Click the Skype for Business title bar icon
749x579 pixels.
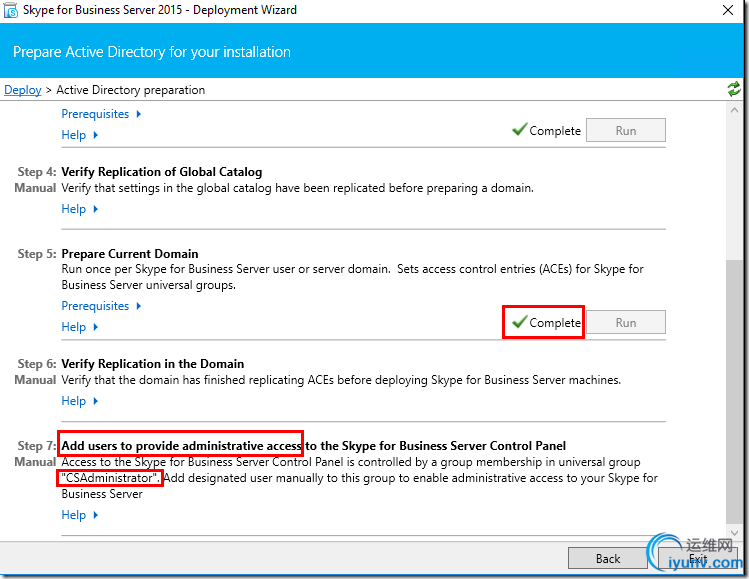click(x=11, y=11)
